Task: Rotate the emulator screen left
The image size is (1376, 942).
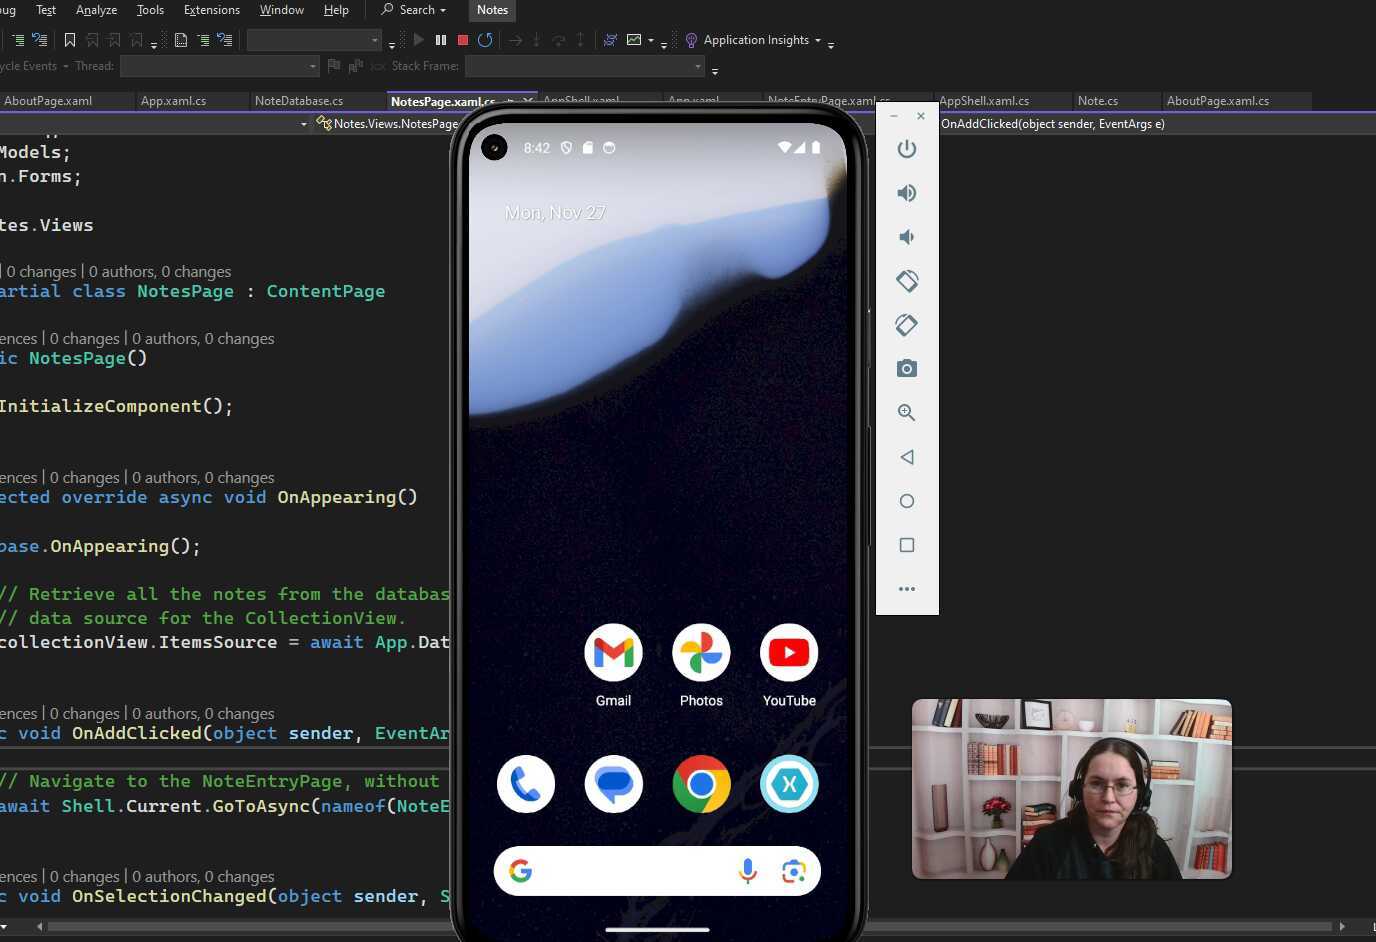Action: tap(907, 281)
